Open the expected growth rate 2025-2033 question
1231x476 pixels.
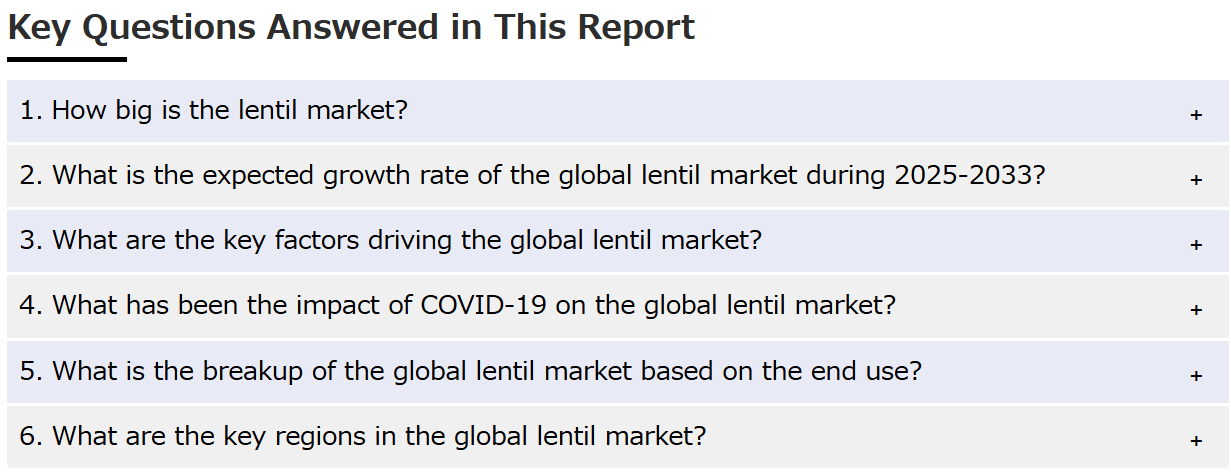[532, 175]
